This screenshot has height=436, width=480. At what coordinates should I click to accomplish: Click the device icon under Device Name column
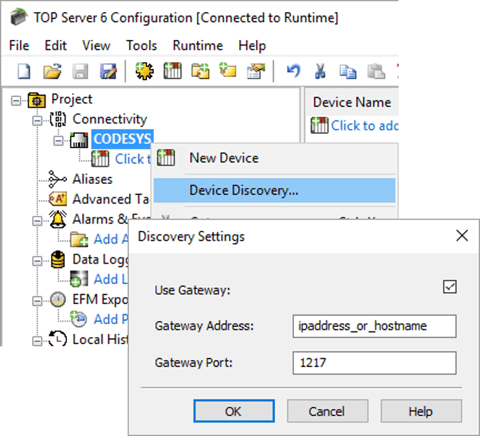click(319, 126)
